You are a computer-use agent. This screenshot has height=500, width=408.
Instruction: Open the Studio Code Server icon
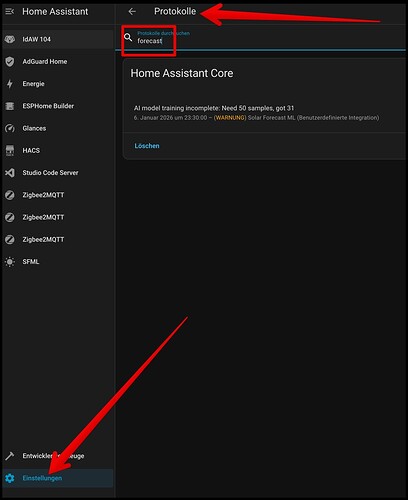tap(10, 173)
